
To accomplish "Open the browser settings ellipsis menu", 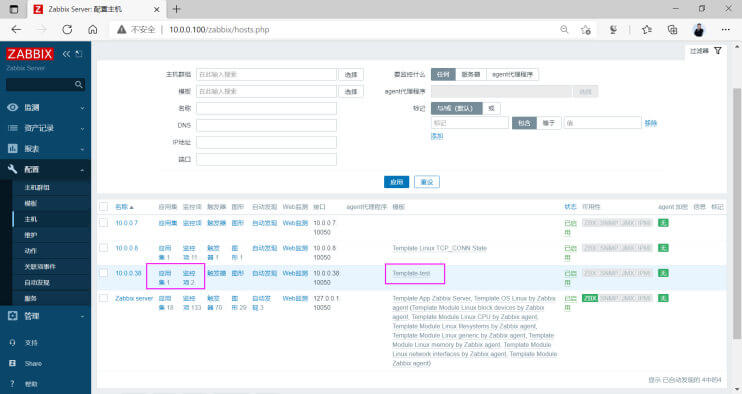I will pyautogui.click(x=725, y=29).
